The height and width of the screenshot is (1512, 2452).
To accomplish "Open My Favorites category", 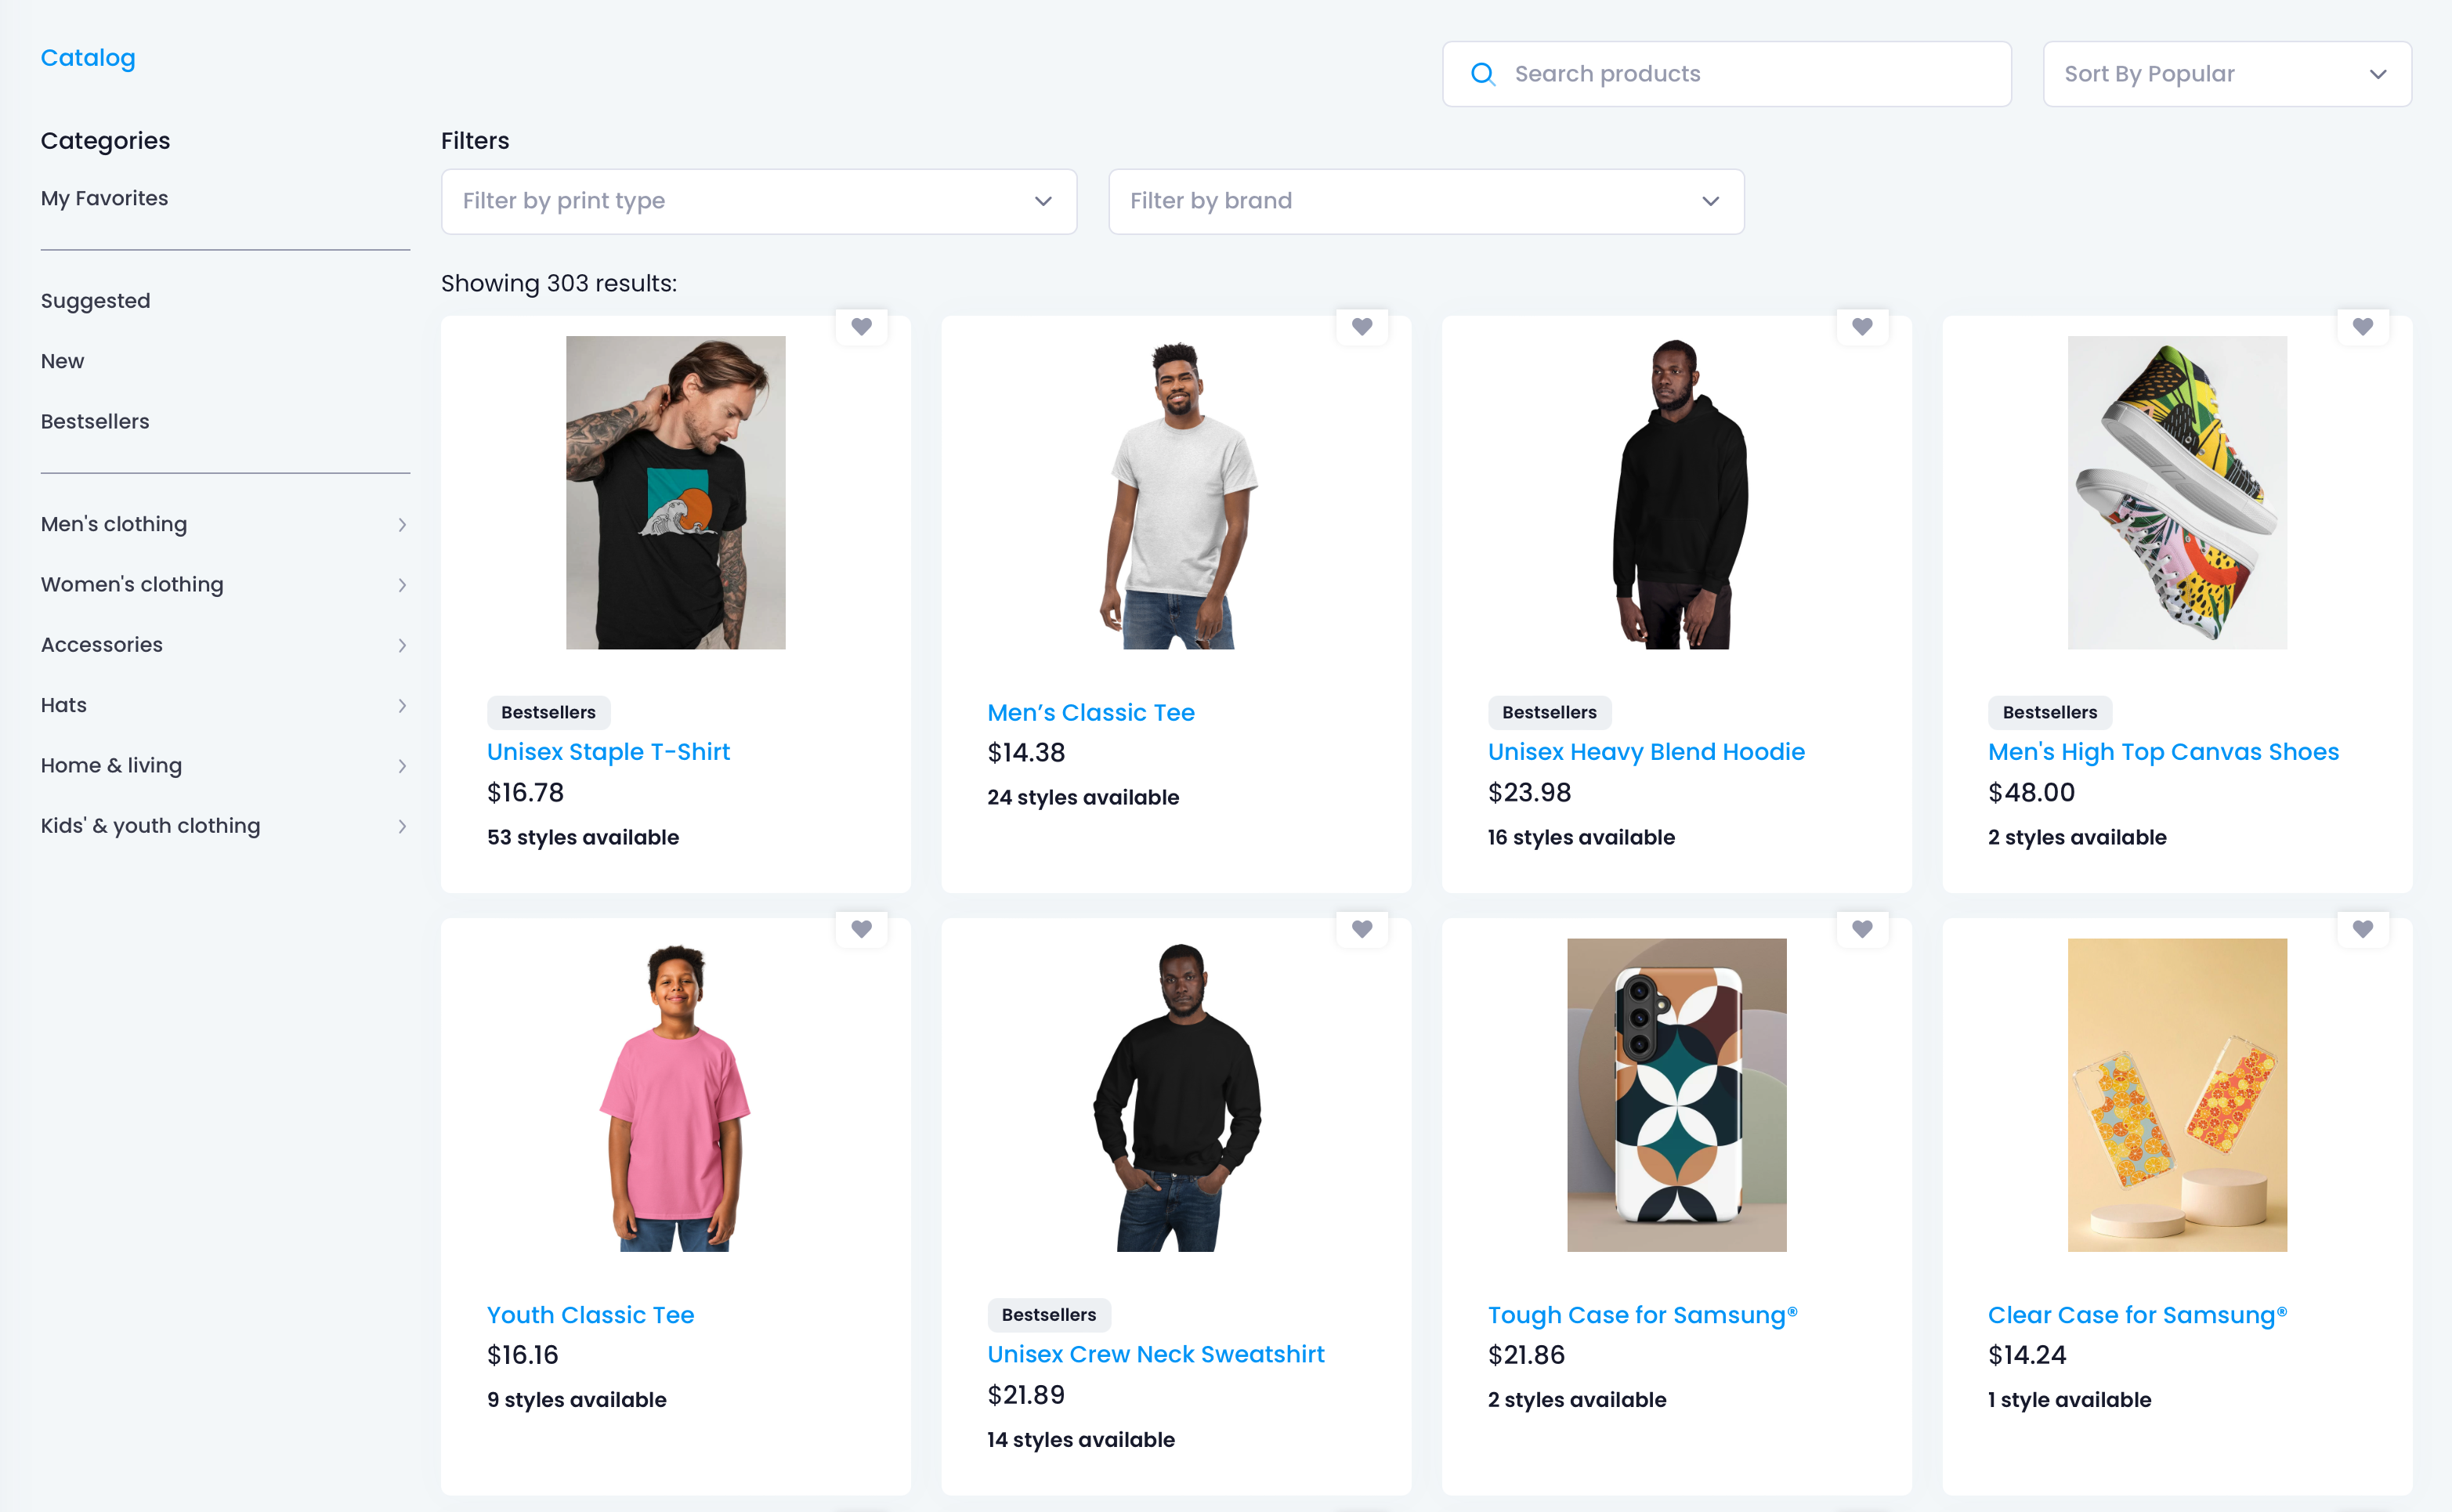I will [104, 198].
